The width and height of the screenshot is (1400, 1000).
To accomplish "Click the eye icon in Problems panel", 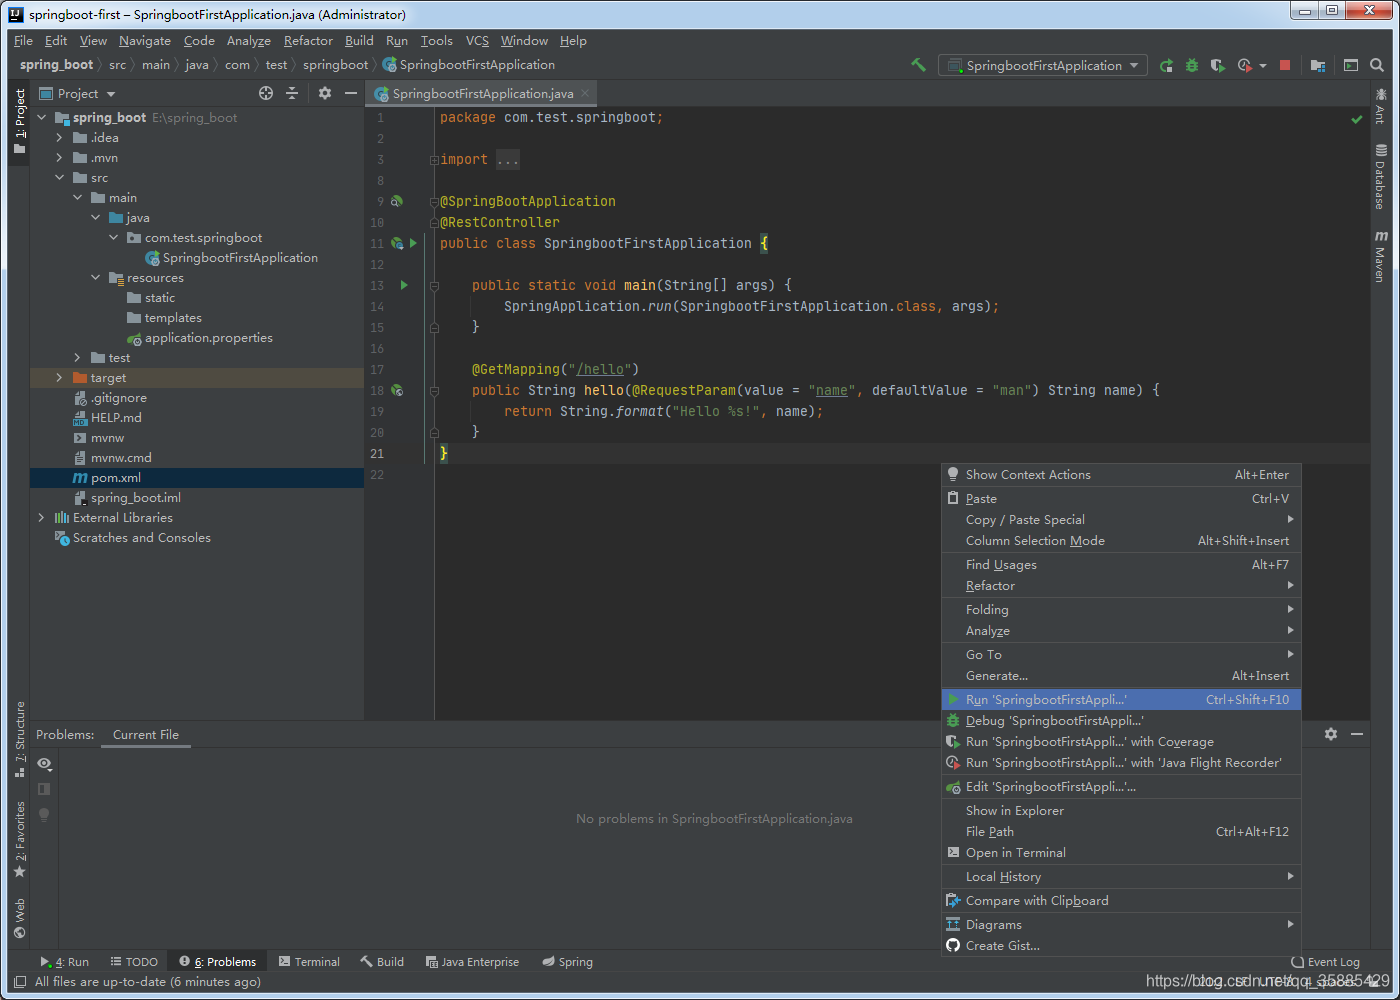I will [44, 763].
